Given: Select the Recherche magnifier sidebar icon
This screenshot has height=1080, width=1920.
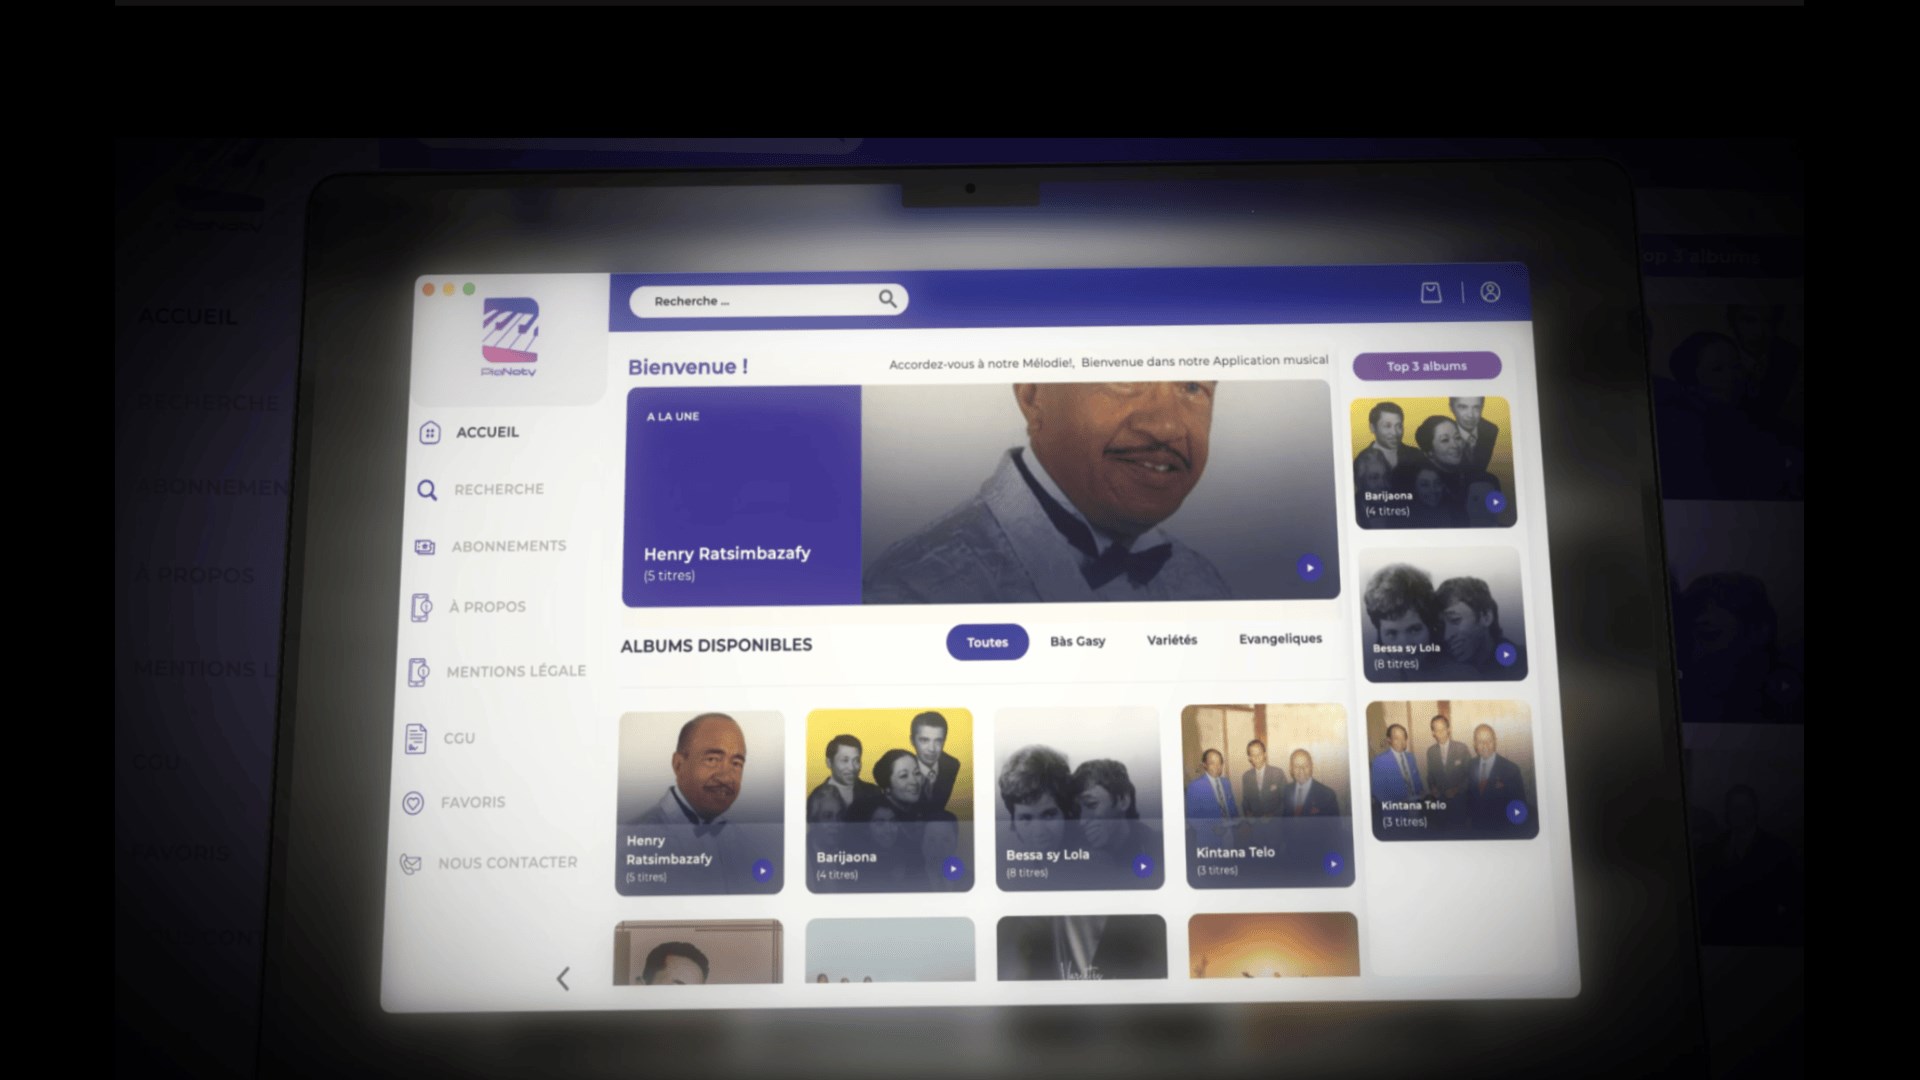Looking at the screenshot, I should click(427, 490).
